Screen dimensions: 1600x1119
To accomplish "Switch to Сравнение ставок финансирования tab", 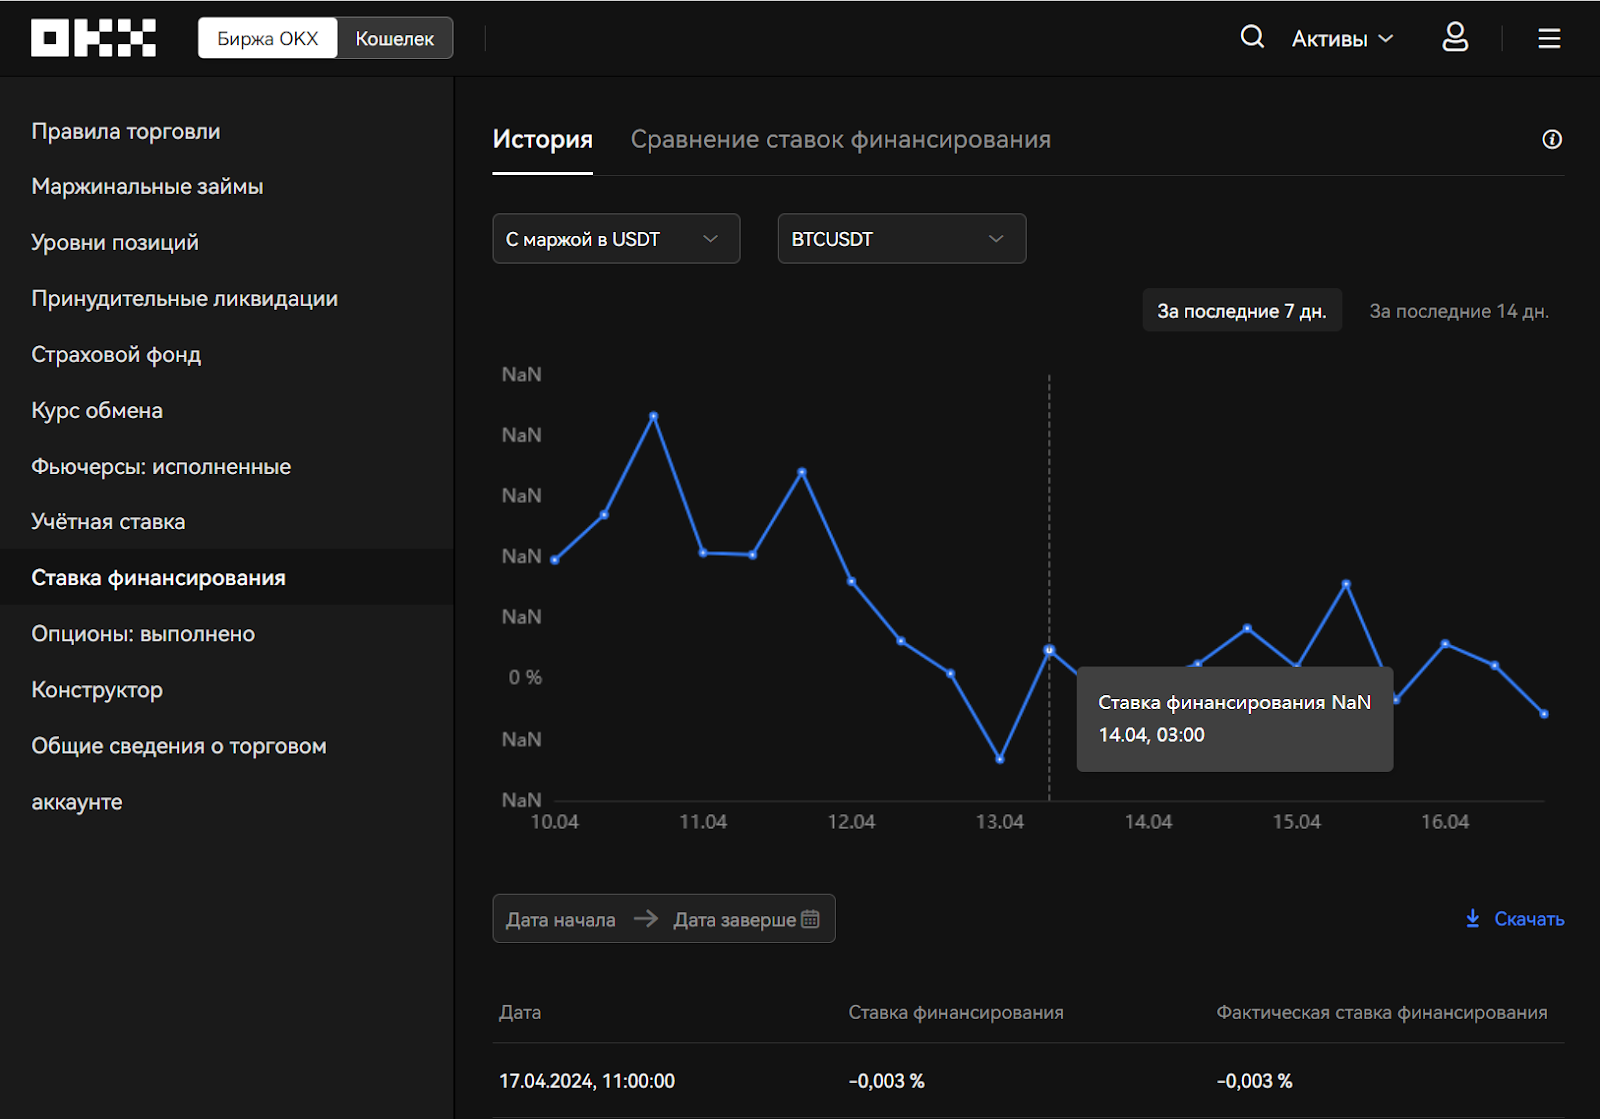I will [x=840, y=140].
